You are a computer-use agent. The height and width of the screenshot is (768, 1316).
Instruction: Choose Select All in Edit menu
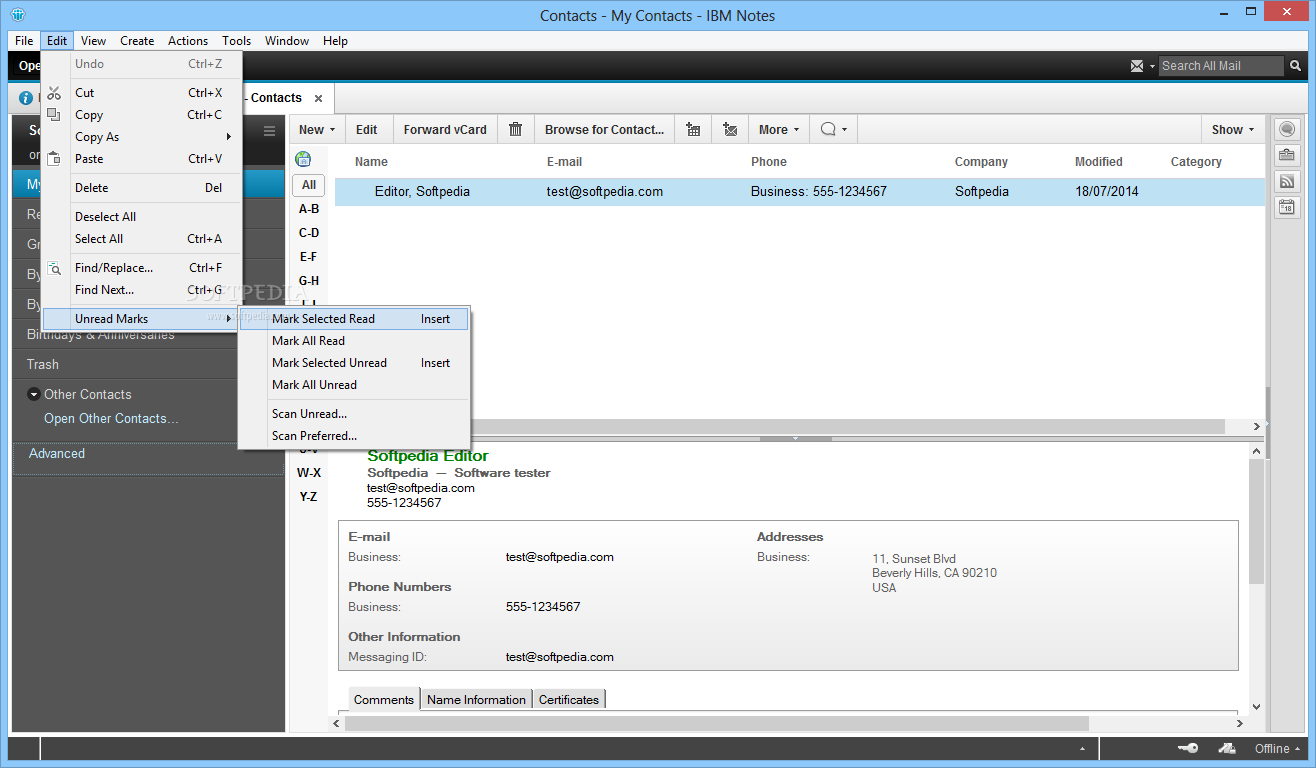pyautogui.click(x=141, y=239)
